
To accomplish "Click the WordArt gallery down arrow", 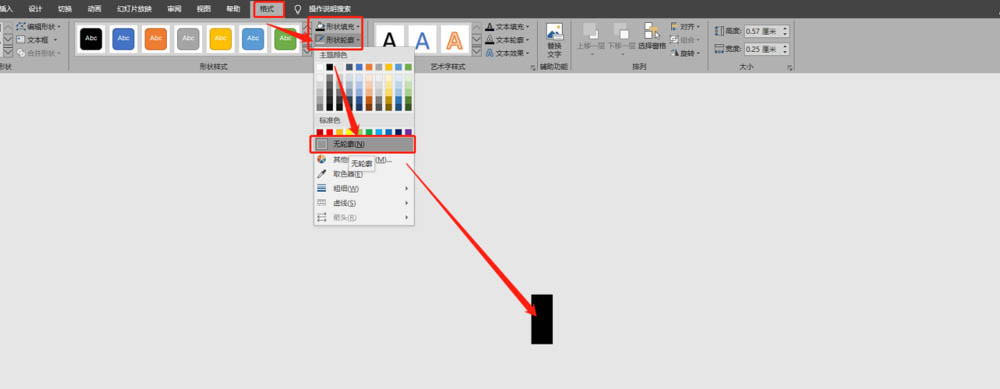I will [476, 40].
